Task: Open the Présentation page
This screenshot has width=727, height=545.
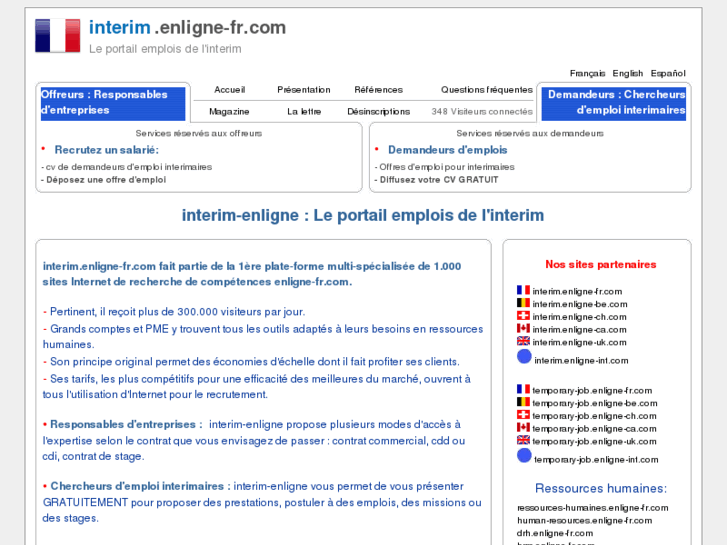Action: tap(304, 90)
